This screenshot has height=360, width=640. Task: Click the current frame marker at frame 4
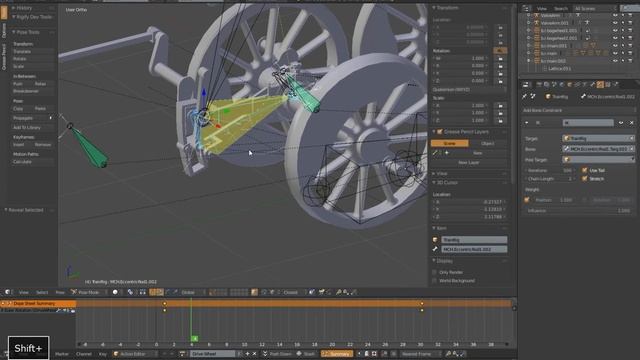(x=195, y=338)
